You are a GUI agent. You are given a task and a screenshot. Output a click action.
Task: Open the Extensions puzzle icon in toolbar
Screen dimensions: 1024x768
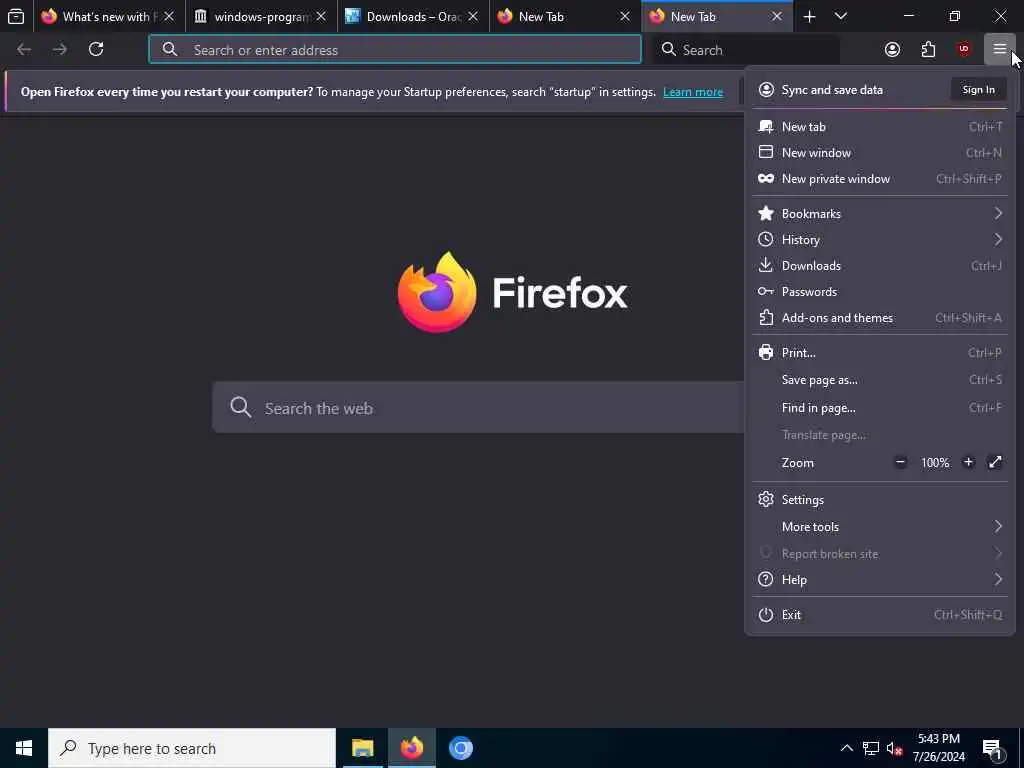coord(928,50)
